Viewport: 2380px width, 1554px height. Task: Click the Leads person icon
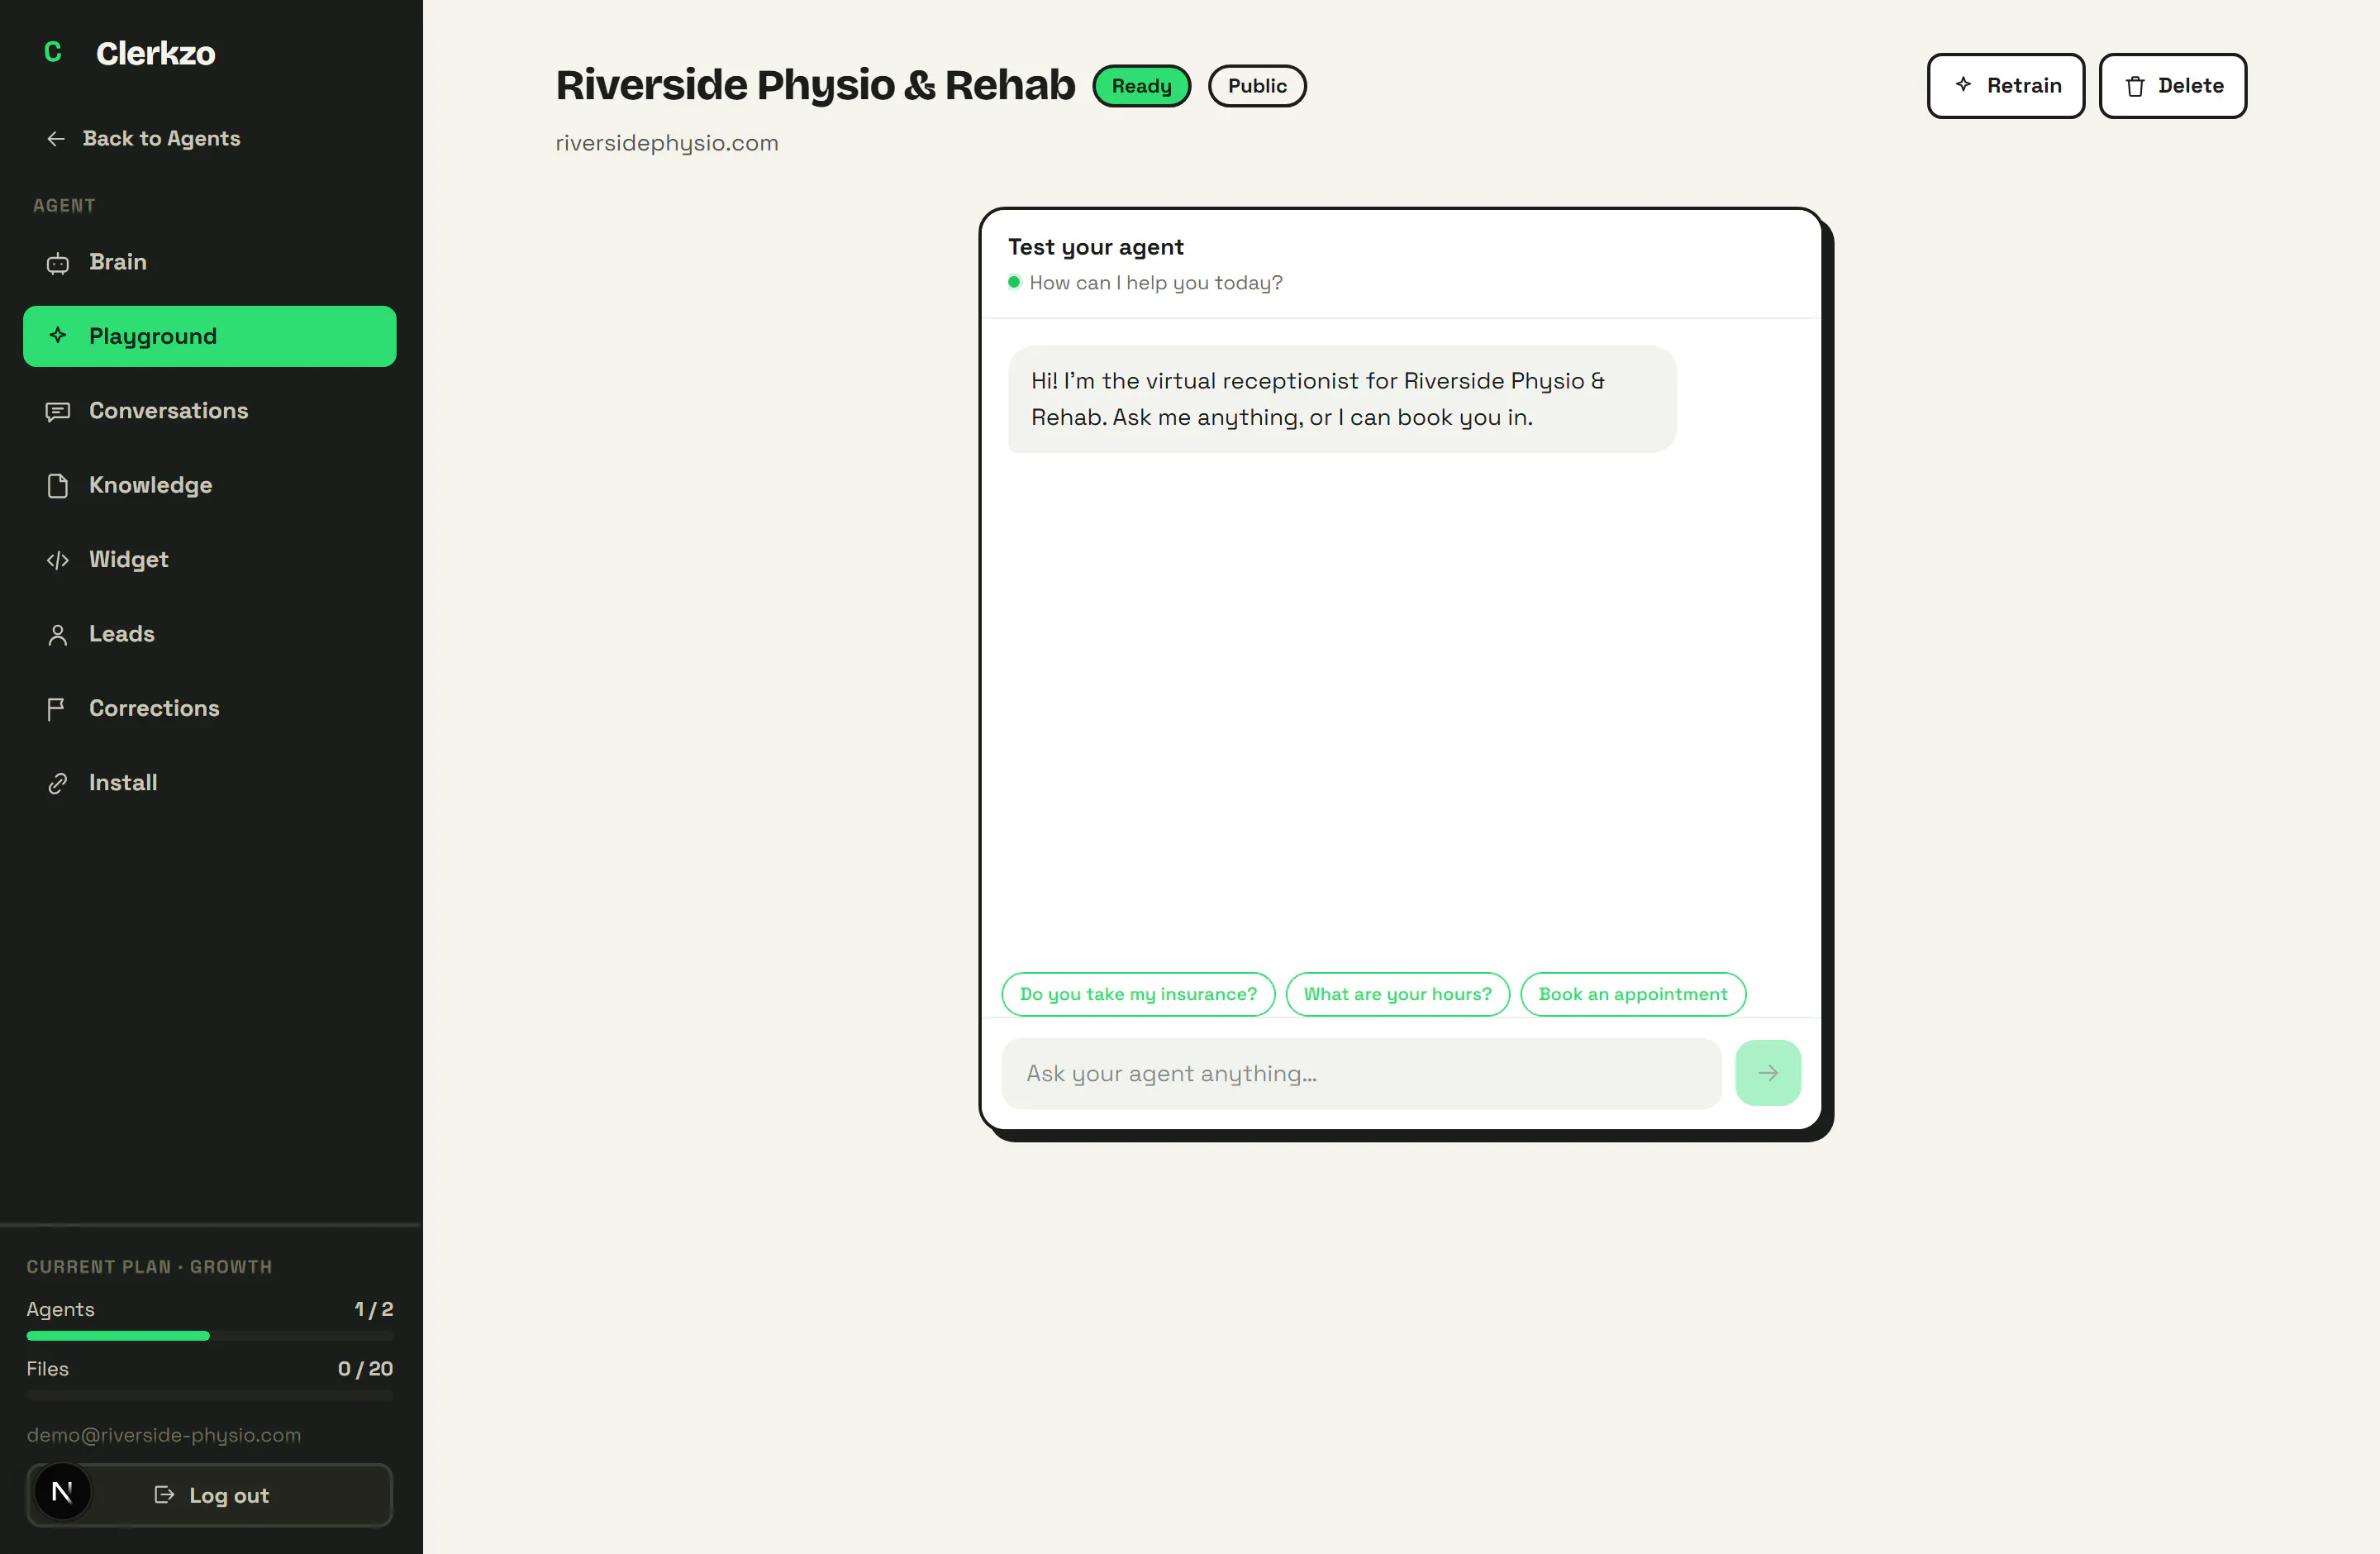pos(58,634)
